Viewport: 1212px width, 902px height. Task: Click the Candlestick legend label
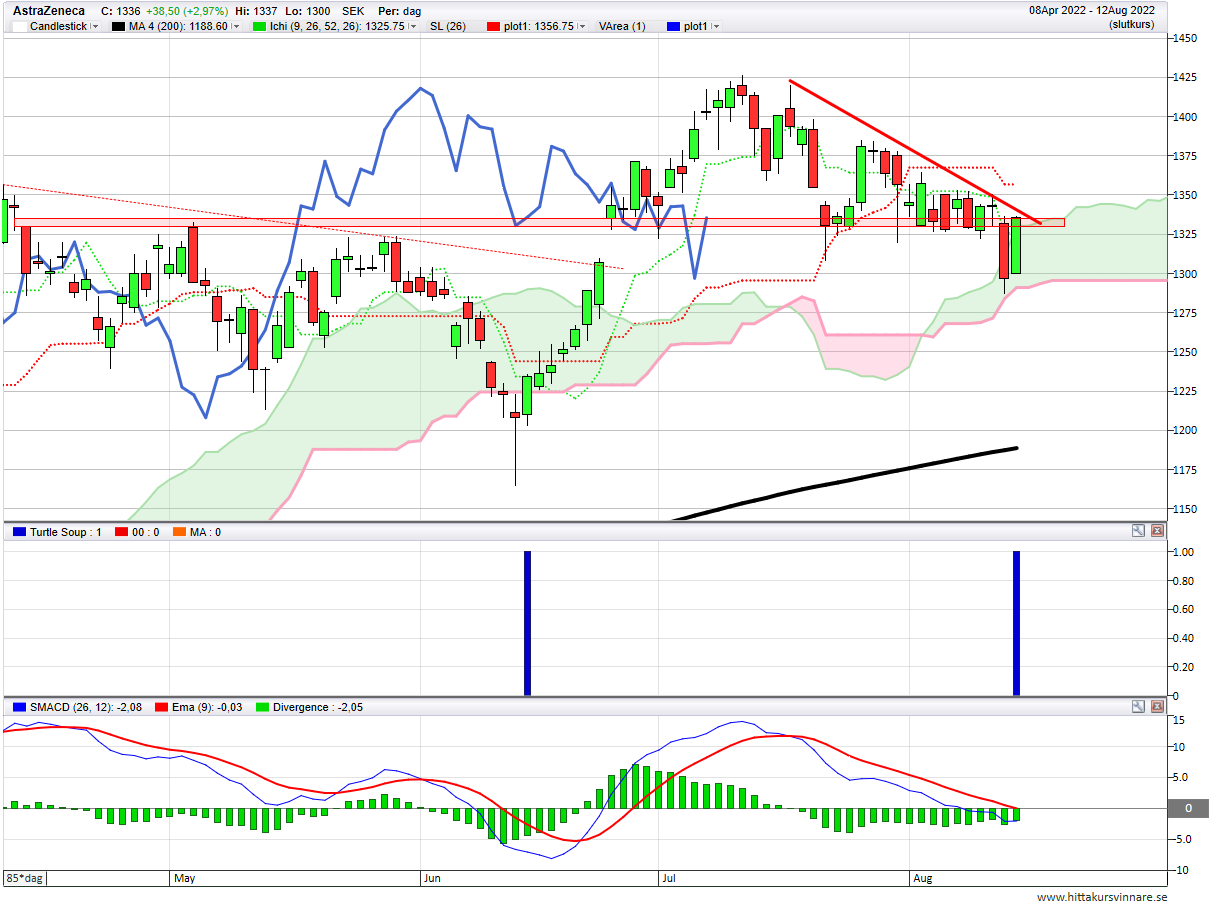click(58, 27)
